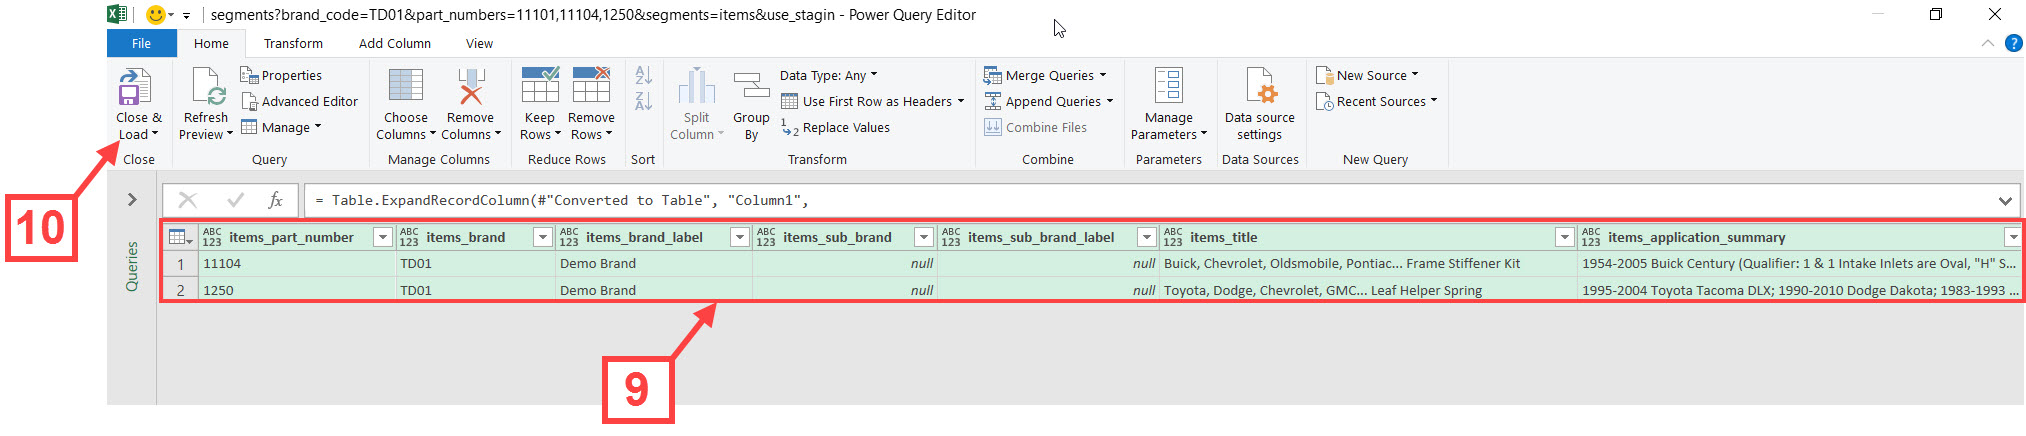Cancel formula edit with X icon
This screenshot has height=436, width=2026.
point(187,200)
